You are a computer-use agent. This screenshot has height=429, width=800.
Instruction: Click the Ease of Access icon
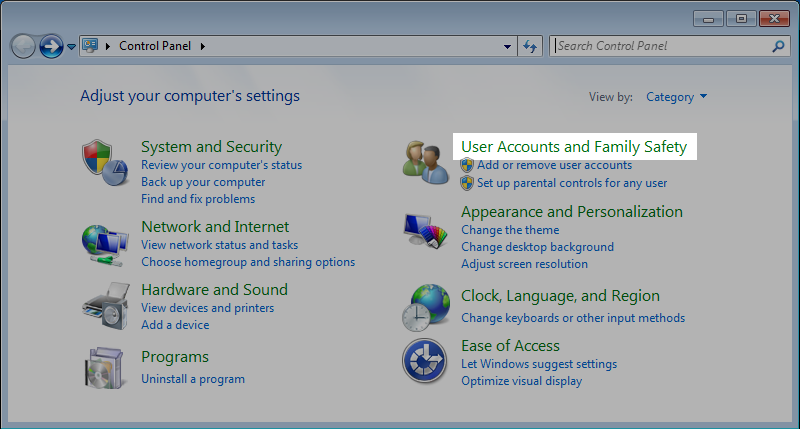point(424,361)
